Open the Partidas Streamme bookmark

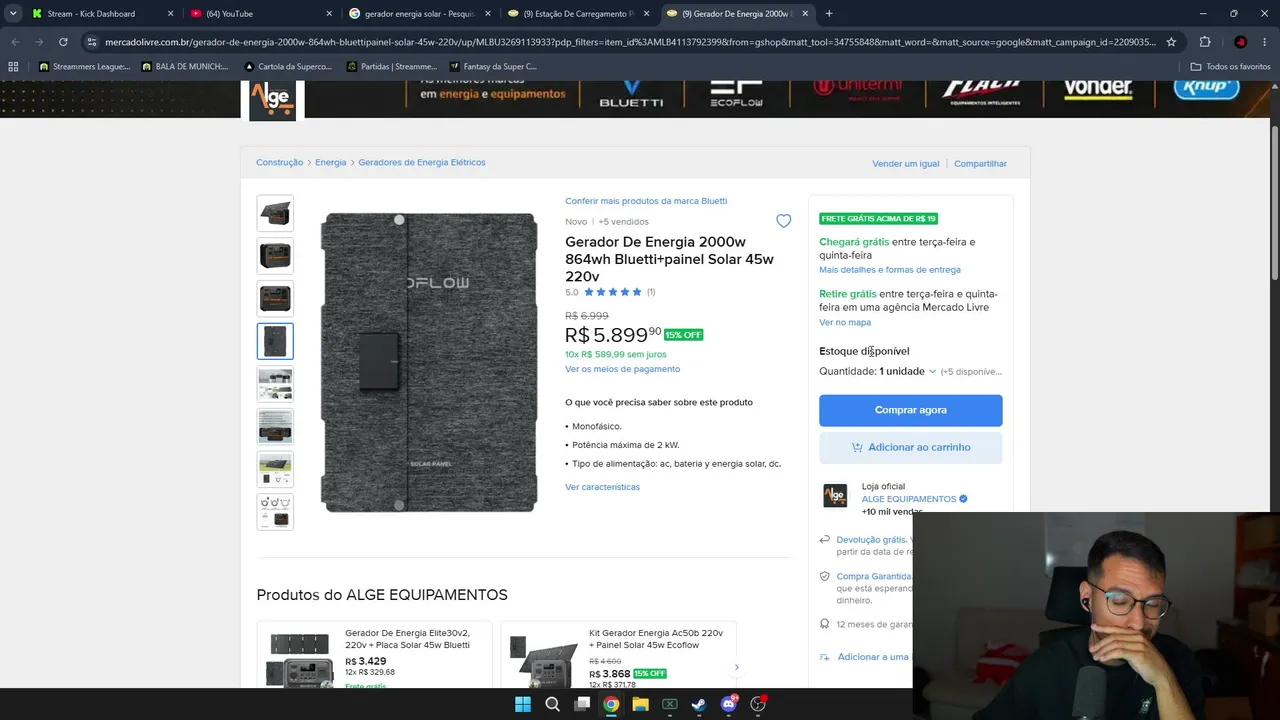coord(391,67)
